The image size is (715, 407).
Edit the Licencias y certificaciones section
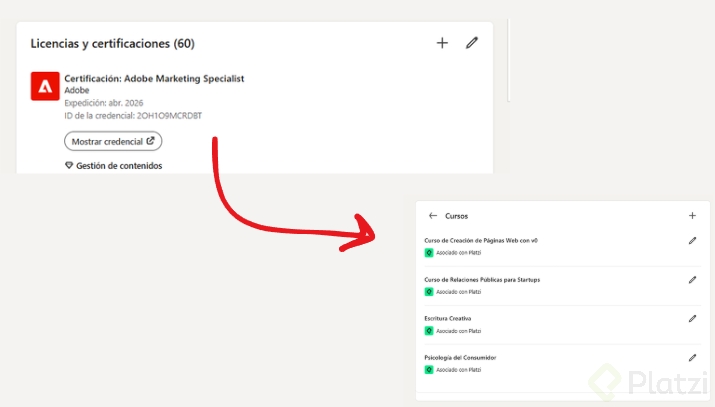pos(472,43)
